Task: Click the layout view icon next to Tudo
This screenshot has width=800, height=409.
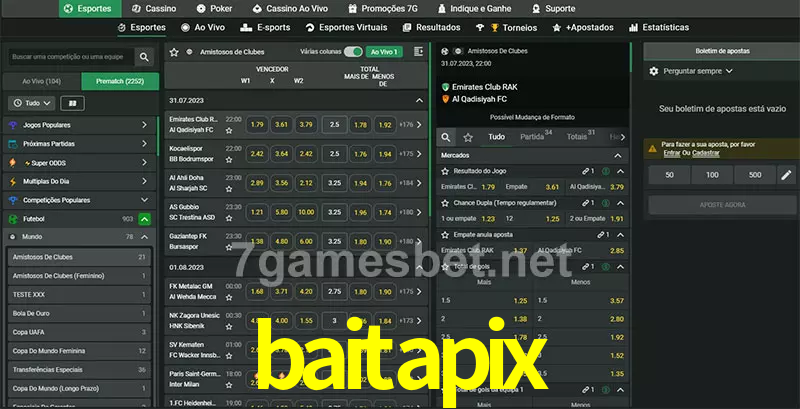Action: coord(72,103)
